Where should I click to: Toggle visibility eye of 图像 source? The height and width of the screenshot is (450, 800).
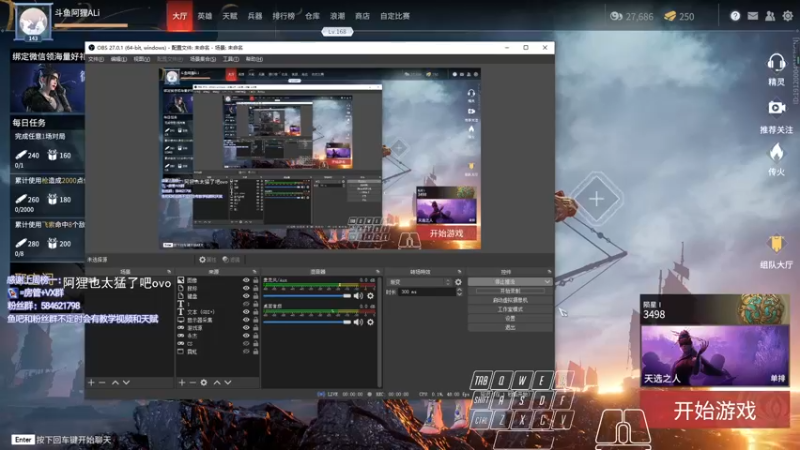pos(246,281)
